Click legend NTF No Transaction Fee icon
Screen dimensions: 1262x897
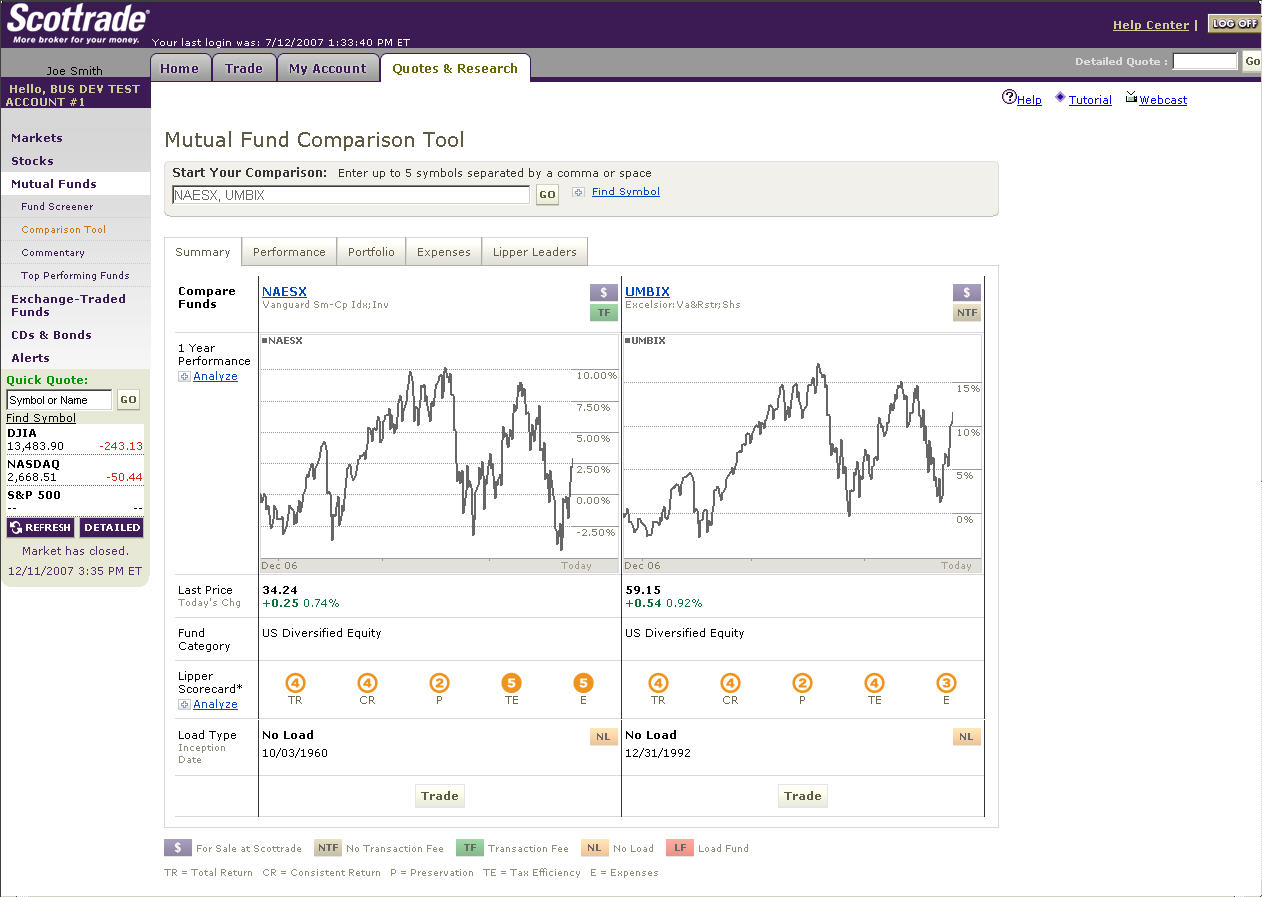click(328, 848)
